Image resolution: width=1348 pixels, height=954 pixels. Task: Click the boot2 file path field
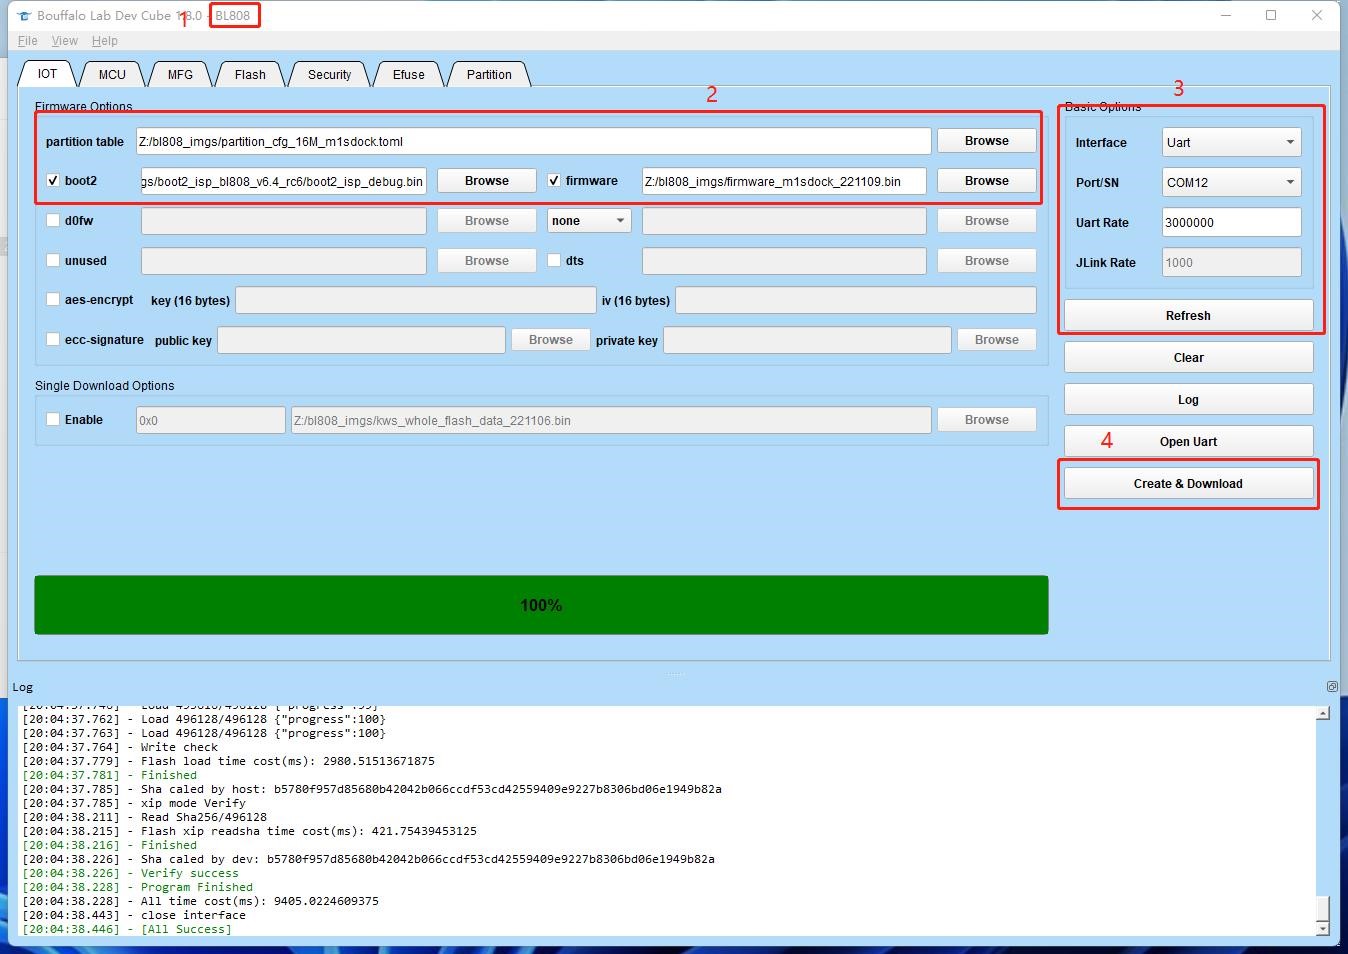(x=284, y=181)
